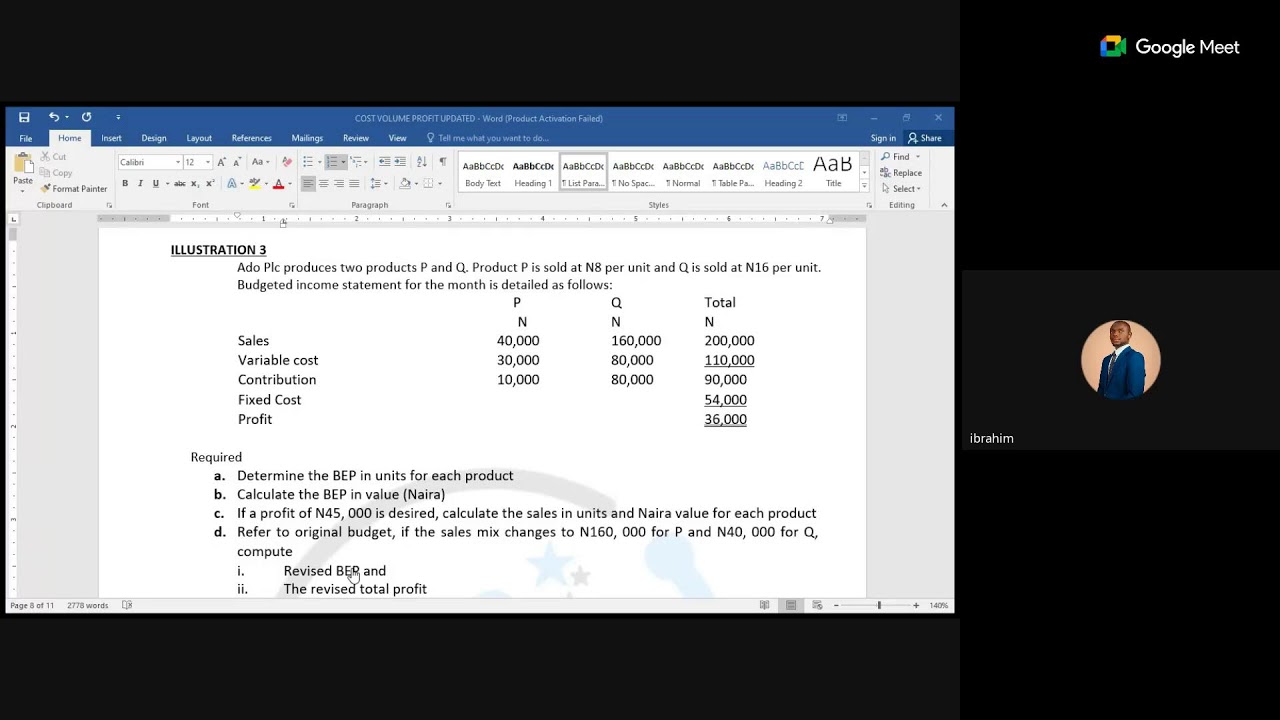Toggle strikethrough formatting
This screenshot has height=720, width=1280.
click(x=179, y=184)
